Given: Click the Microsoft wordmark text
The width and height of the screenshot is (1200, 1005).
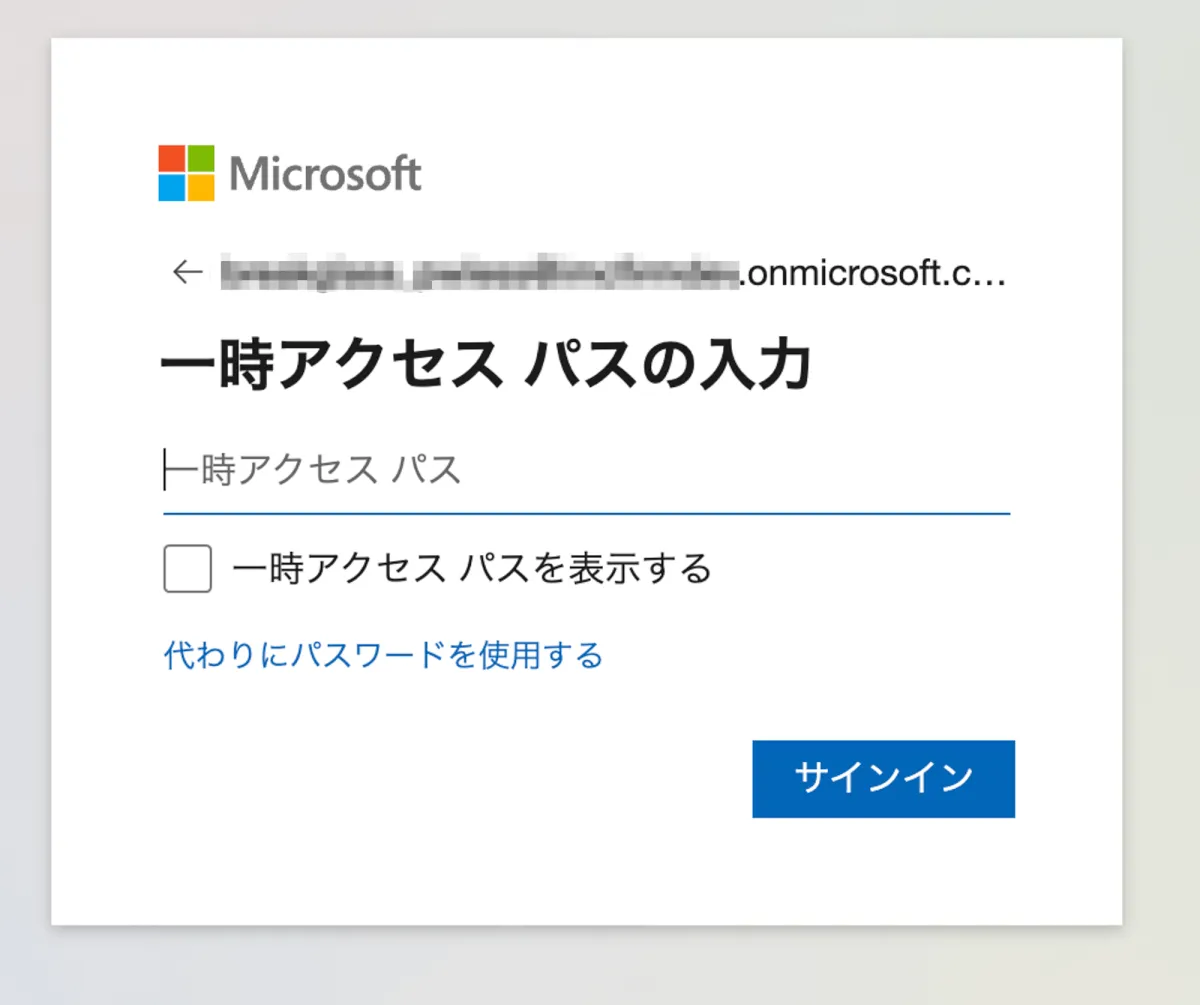Looking at the screenshot, I should click(x=325, y=174).
